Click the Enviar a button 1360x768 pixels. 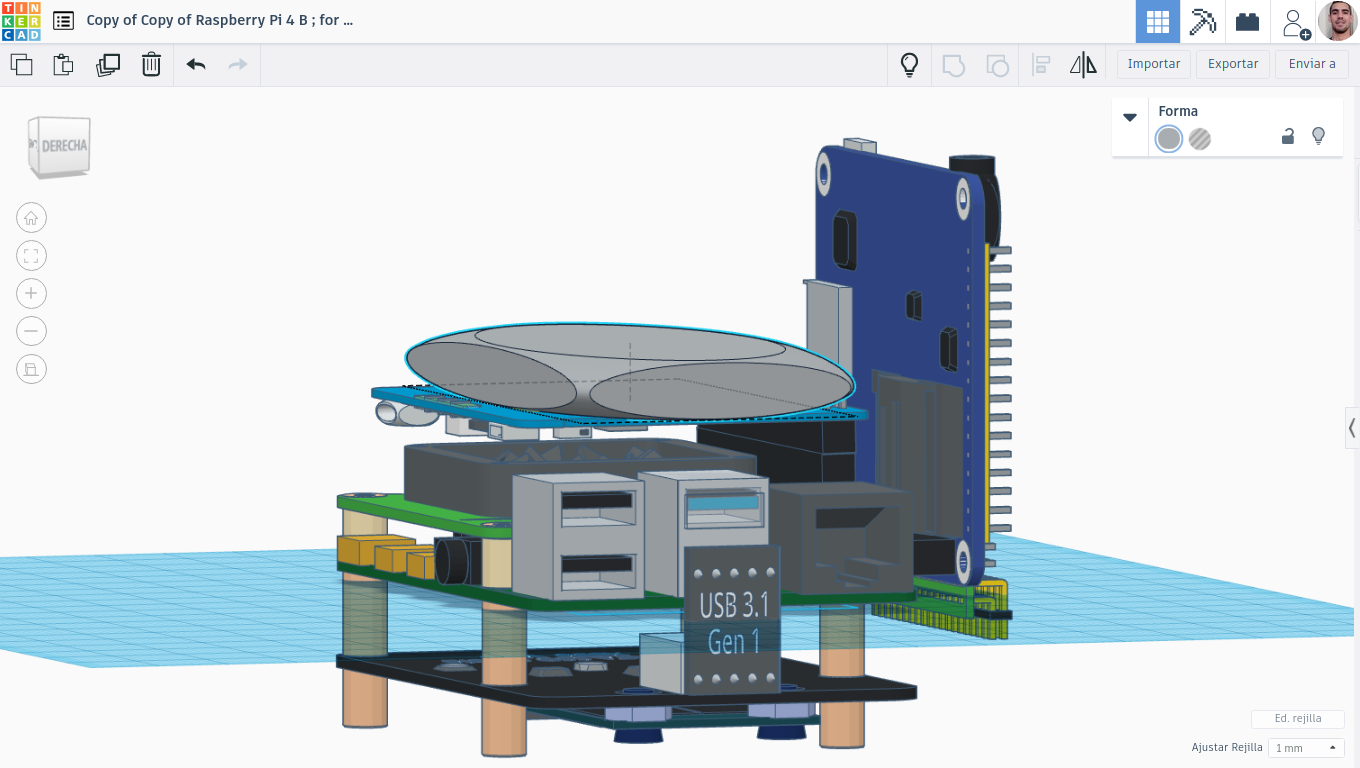1312,64
